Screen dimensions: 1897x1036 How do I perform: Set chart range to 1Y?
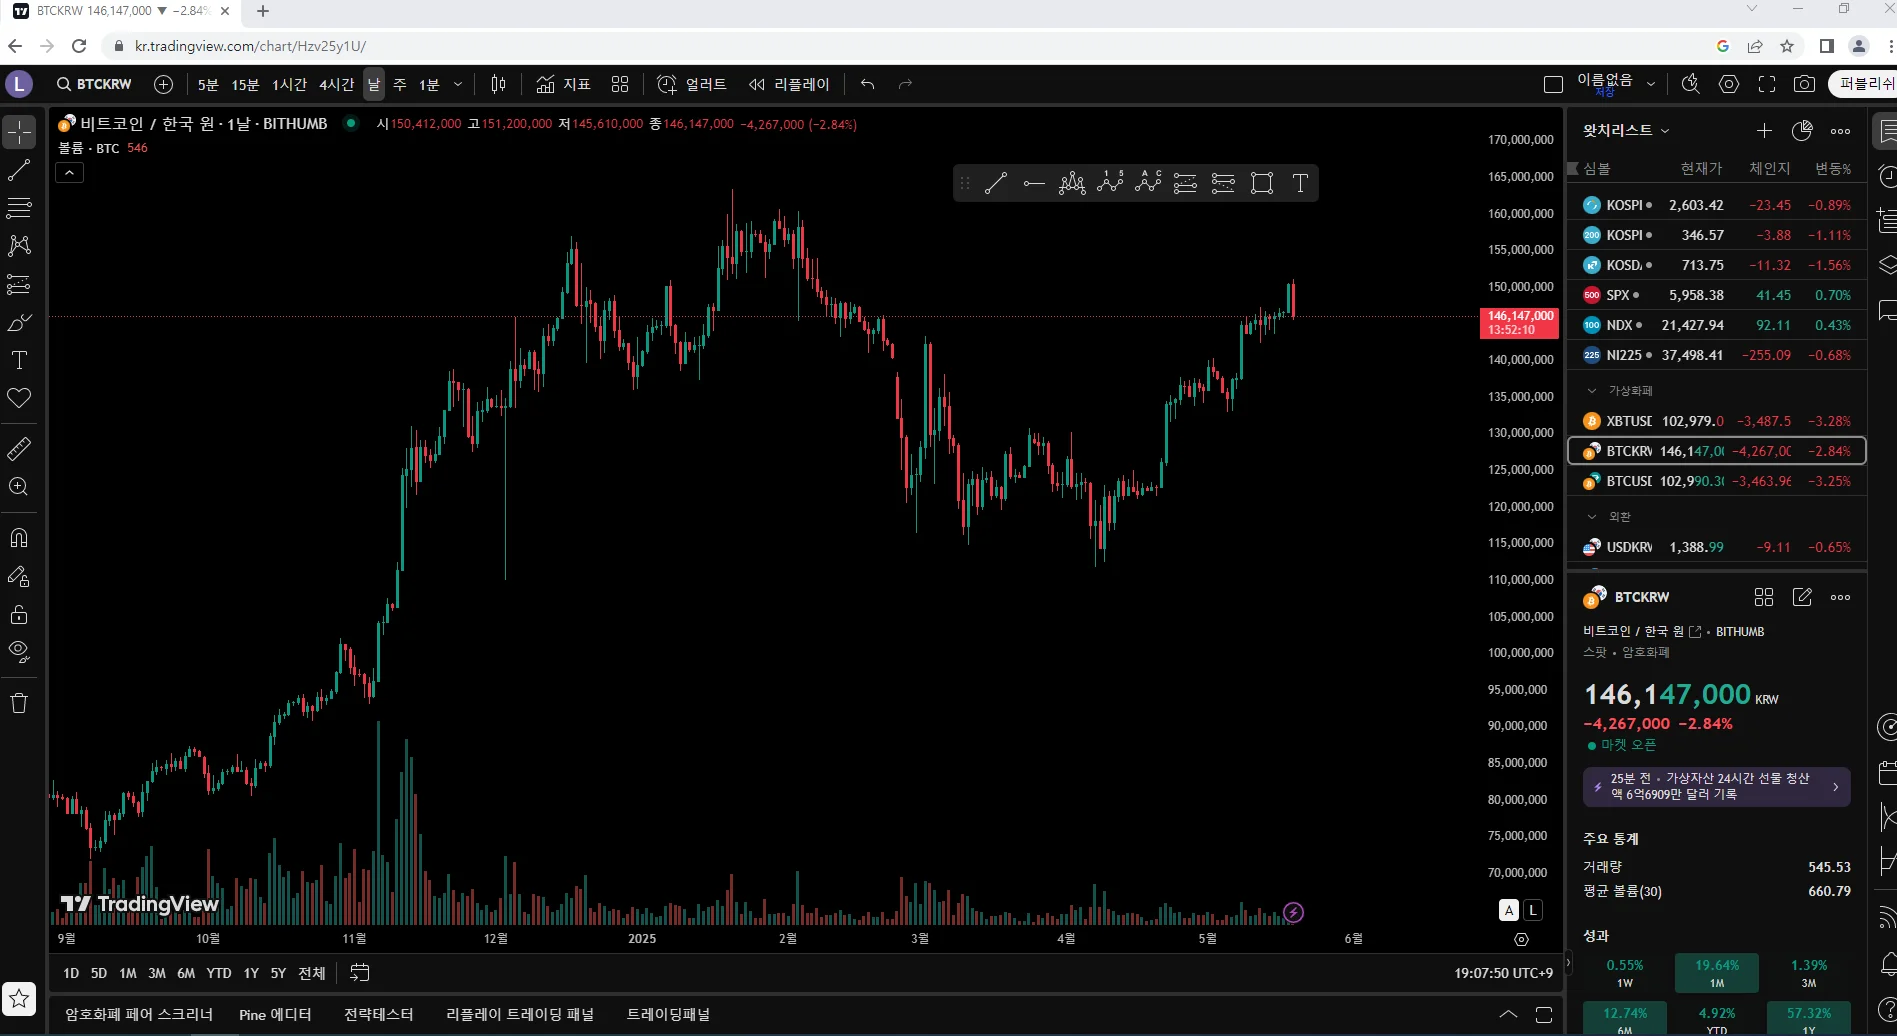(251, 973)
